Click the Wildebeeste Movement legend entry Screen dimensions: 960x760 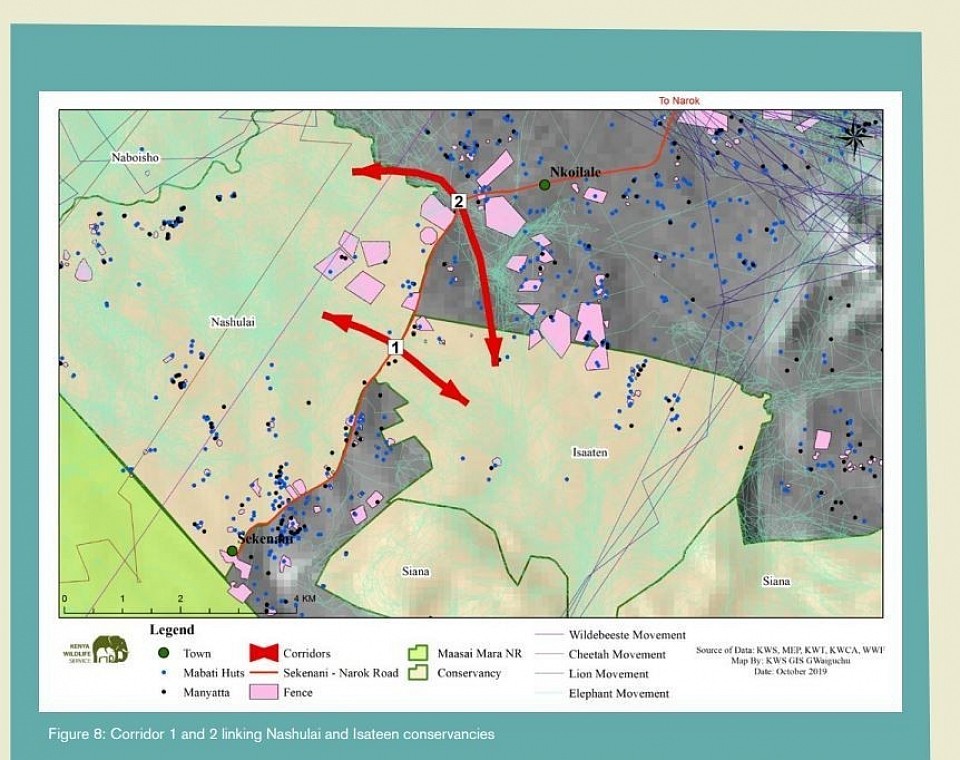(627, 635)
